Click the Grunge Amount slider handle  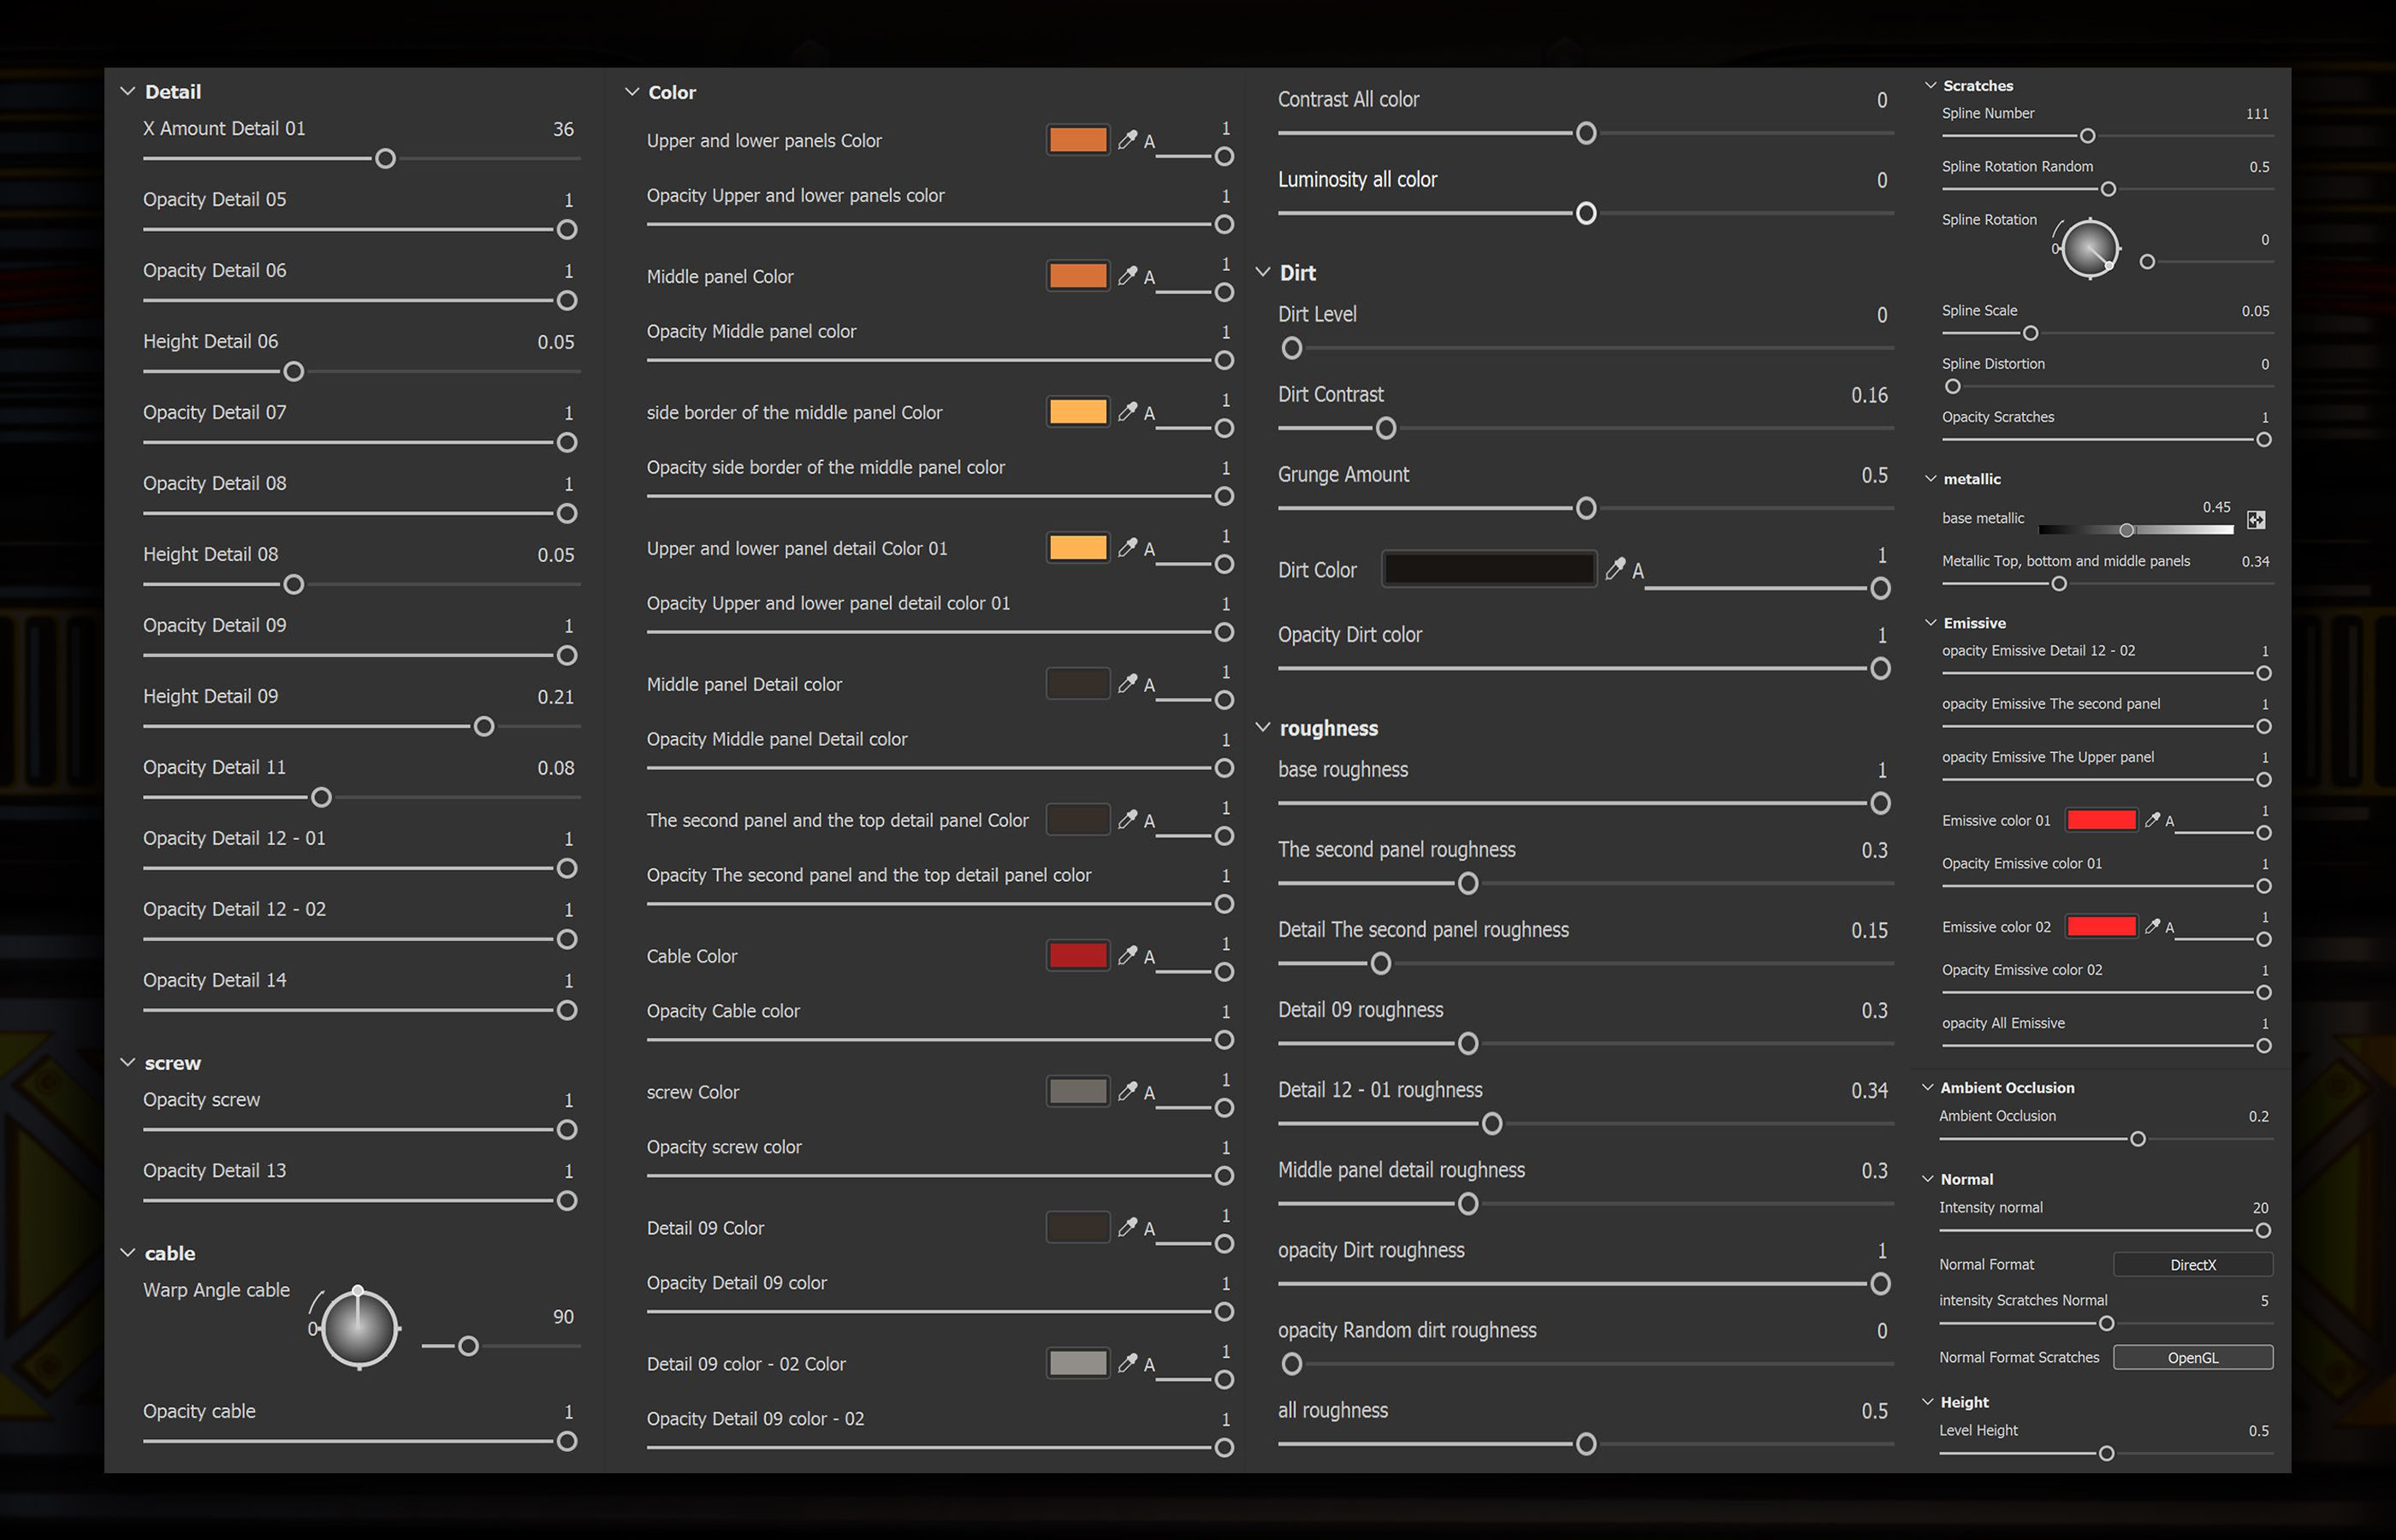click(x=1585, y=508)
